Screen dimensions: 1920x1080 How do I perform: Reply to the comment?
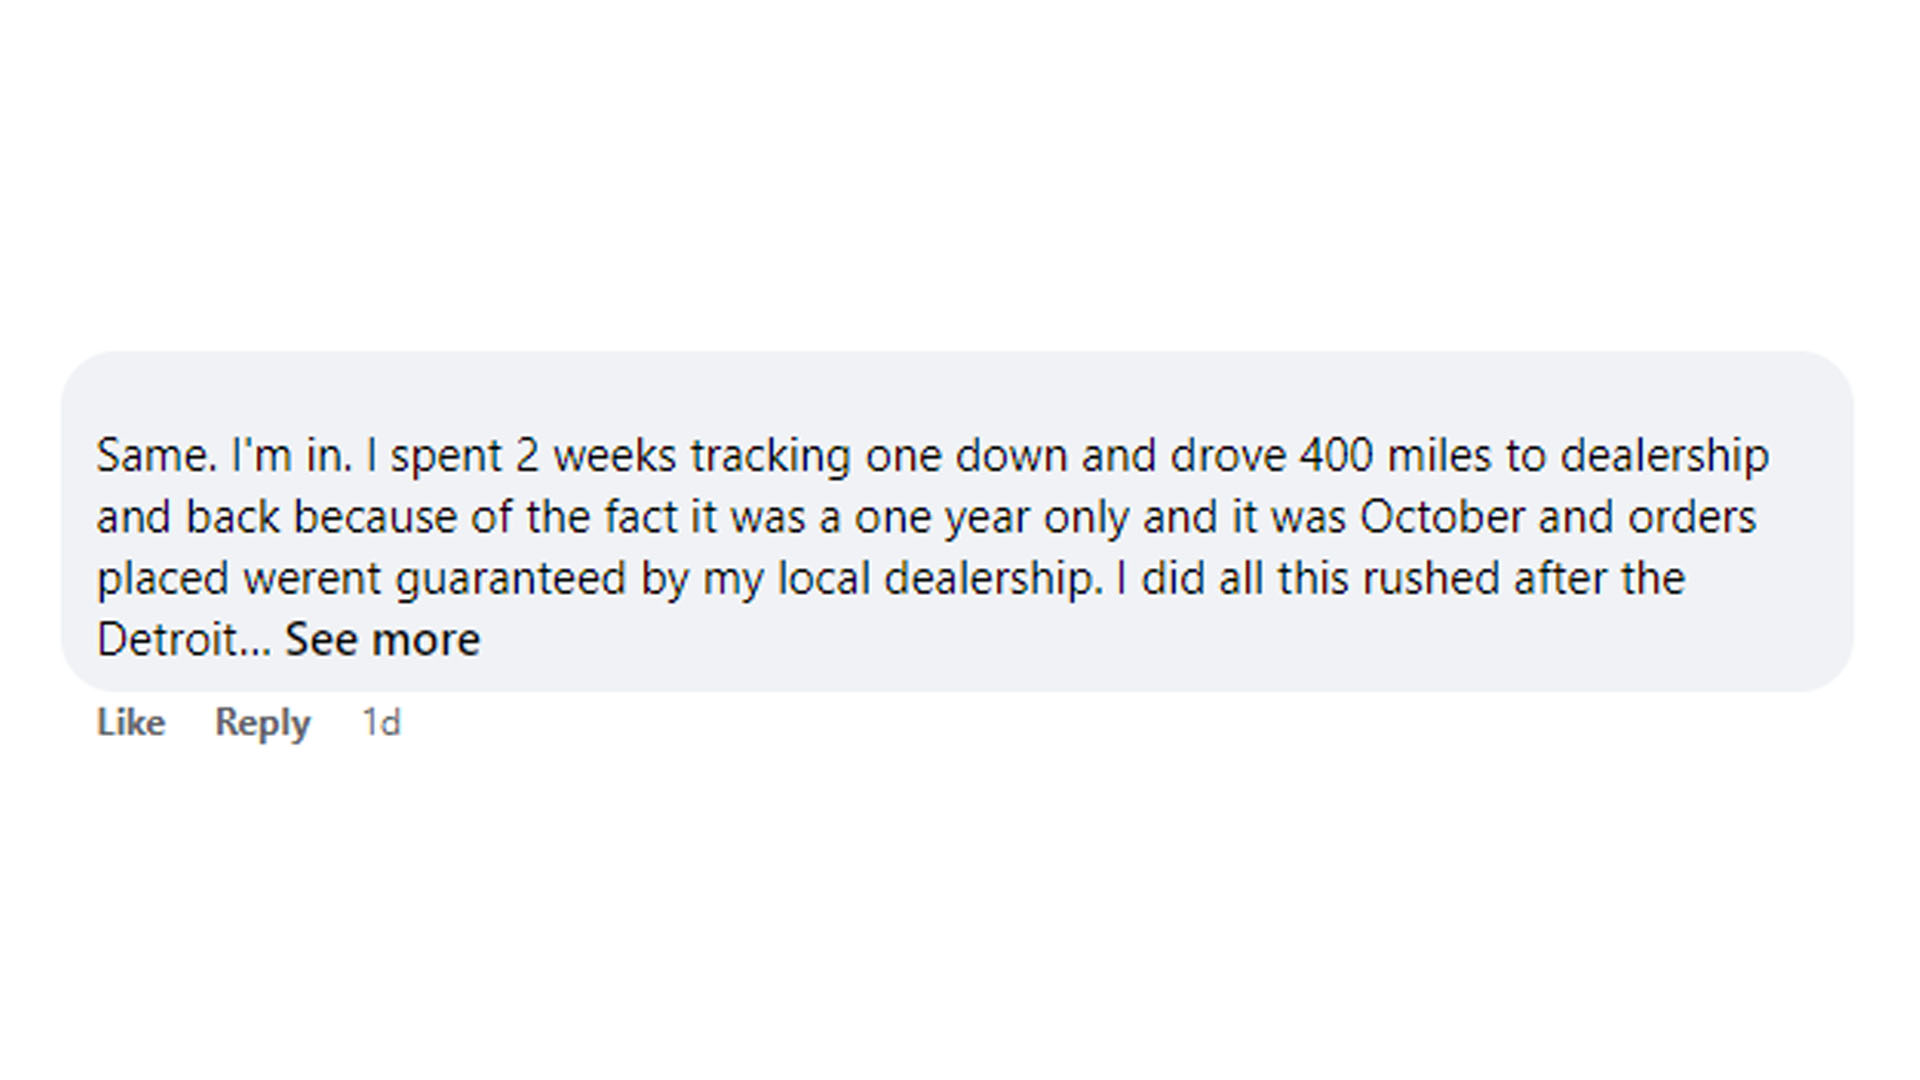(x=262, y=722)
